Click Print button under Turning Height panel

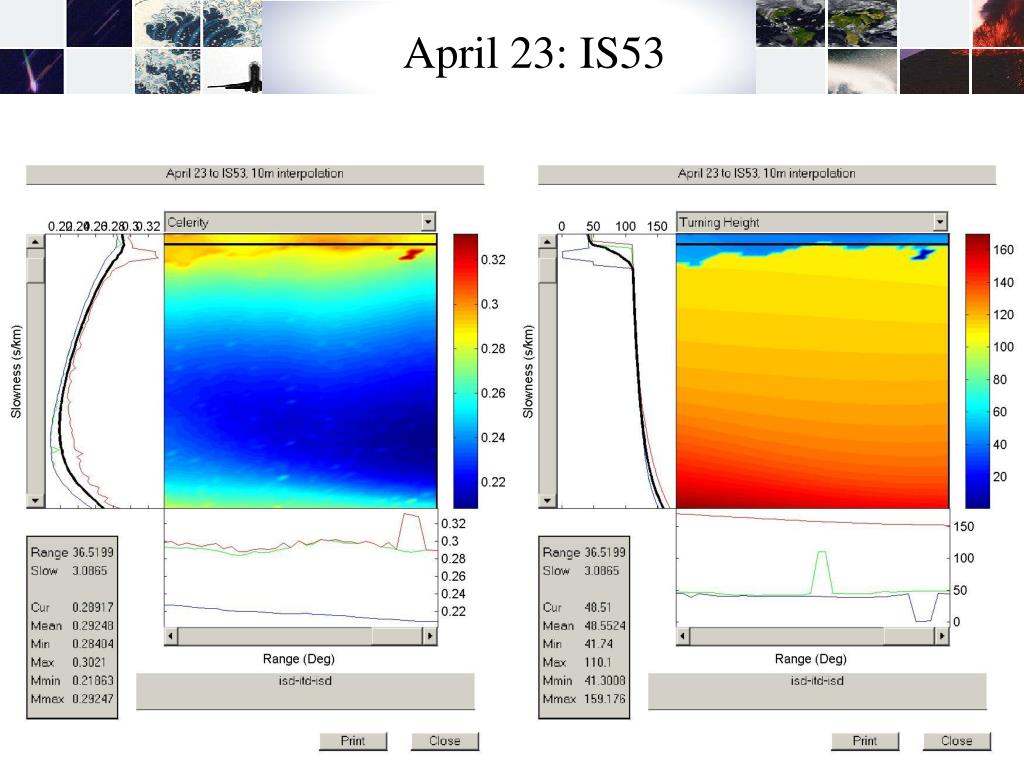coord(865,741)
